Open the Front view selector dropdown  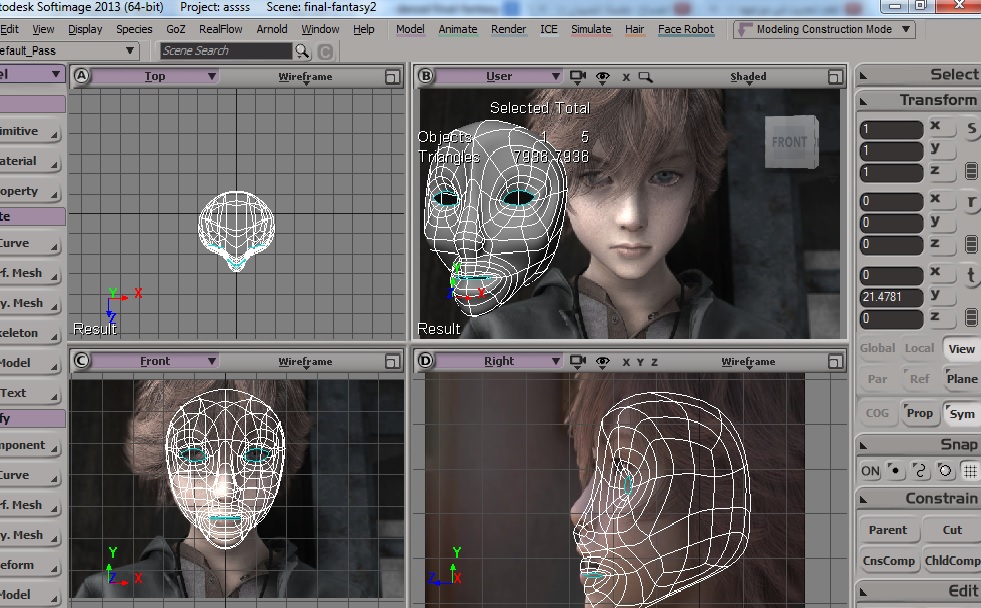click(x=155, y=361)
